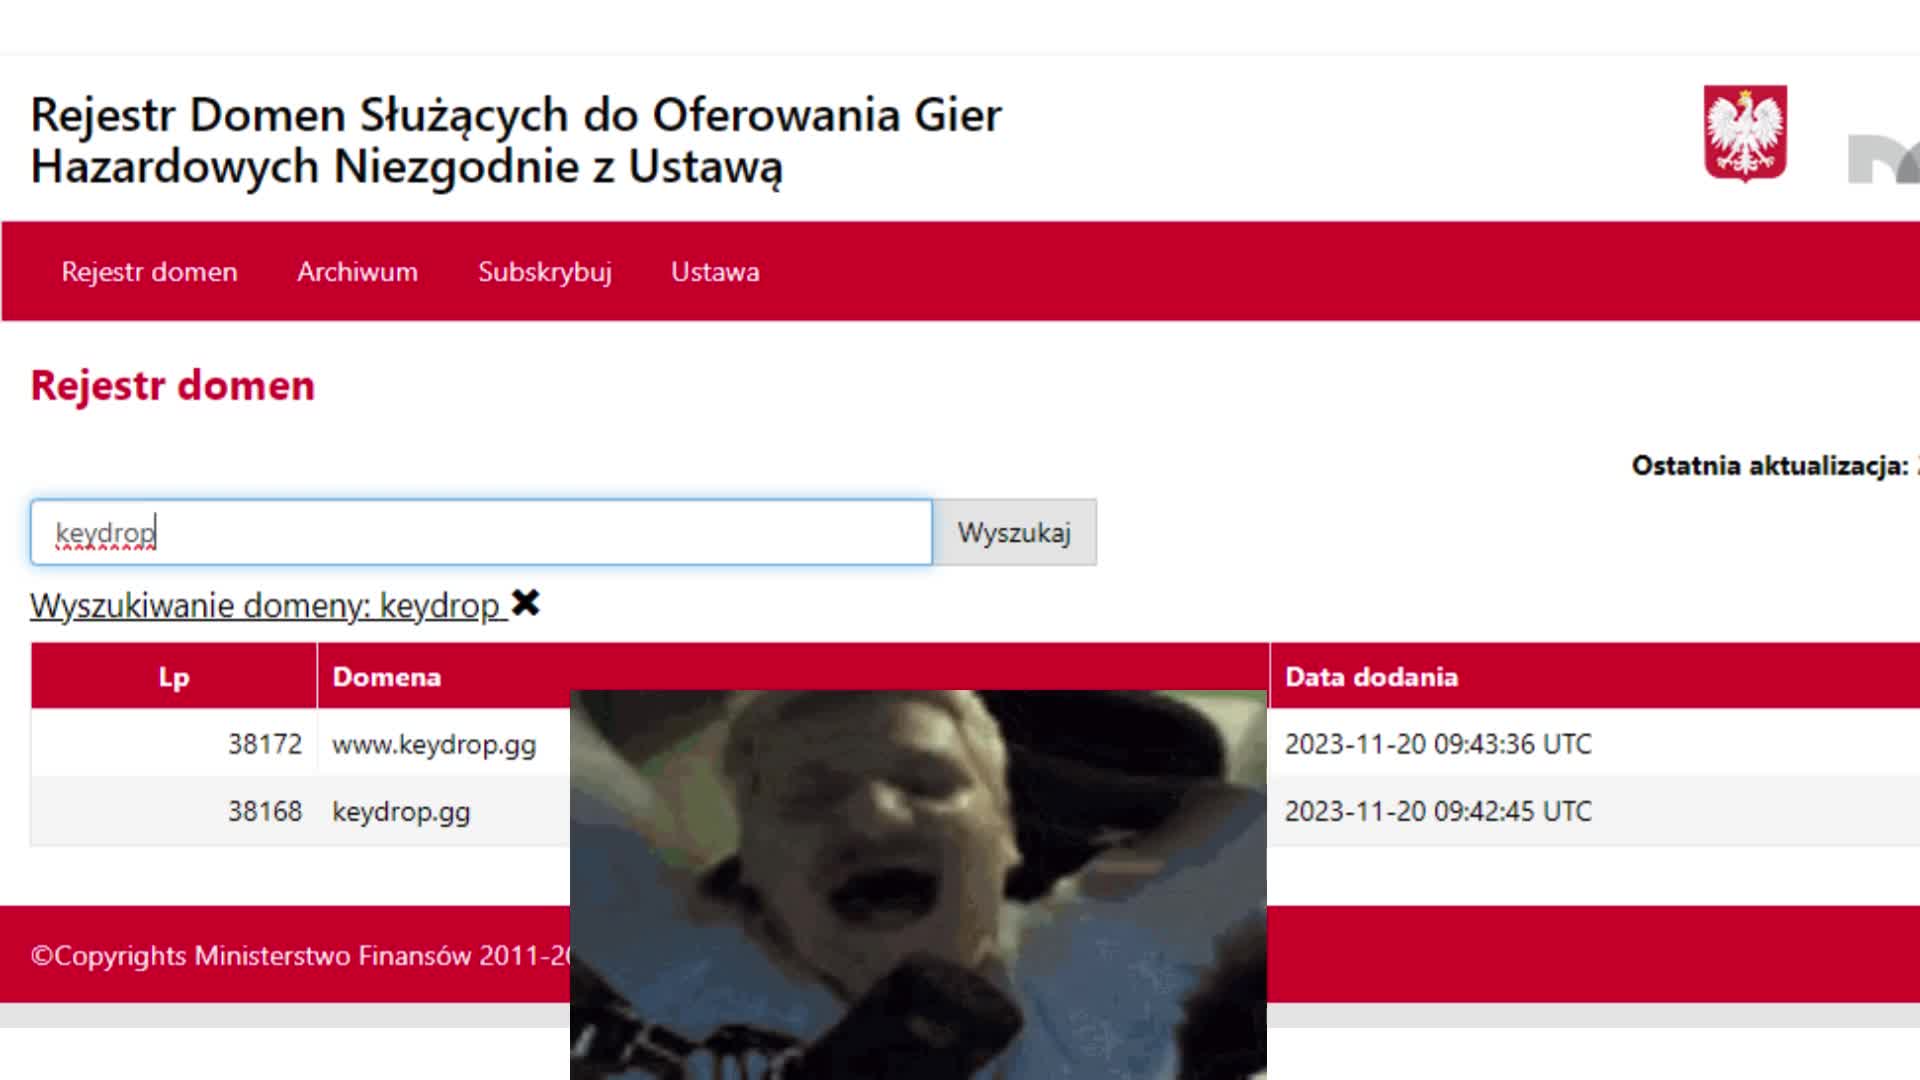Sort by the Data dodania column header
This screenshot has height=1080, width=1920.
(1371, 677)
